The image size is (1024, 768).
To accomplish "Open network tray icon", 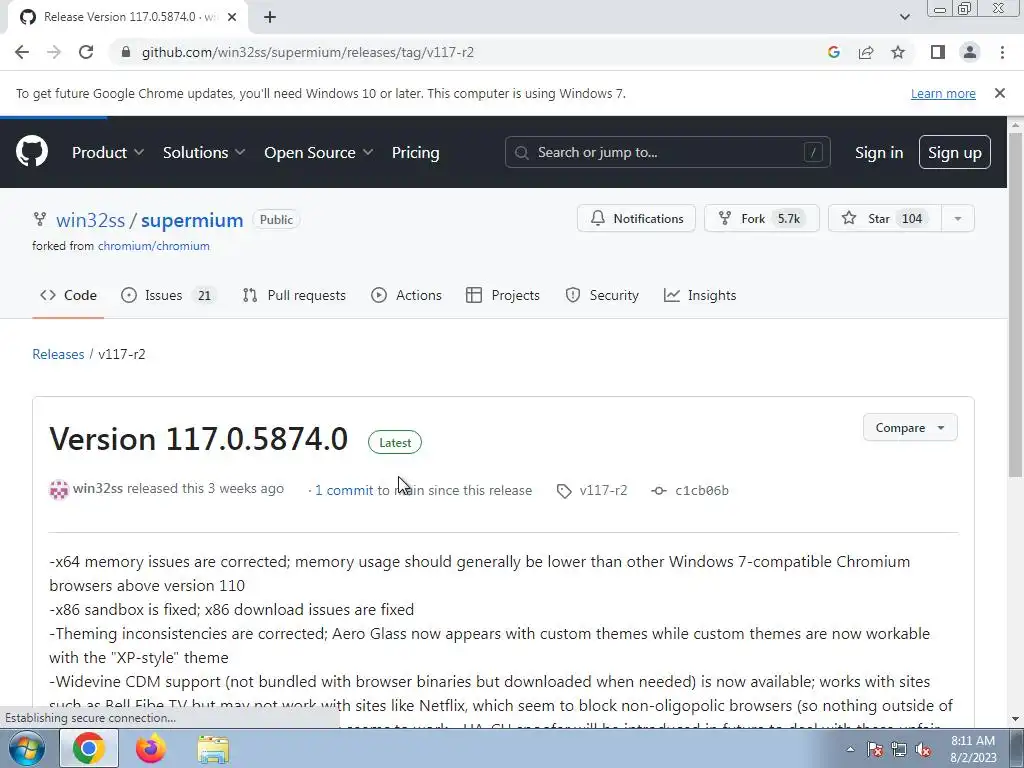I will [x=899, y=750].
